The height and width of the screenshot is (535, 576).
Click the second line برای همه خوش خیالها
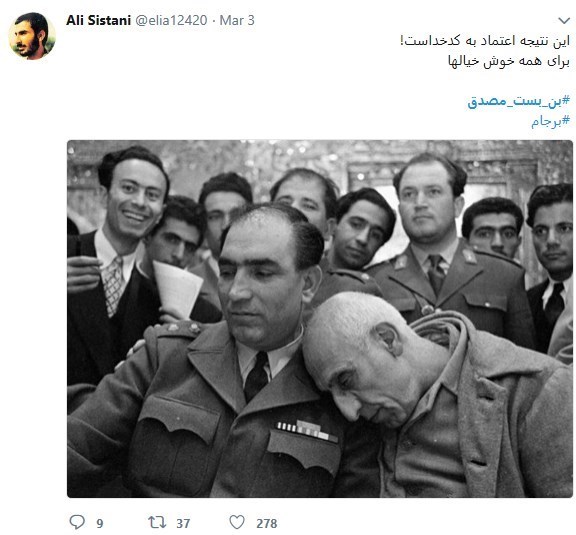coord(509,61)
